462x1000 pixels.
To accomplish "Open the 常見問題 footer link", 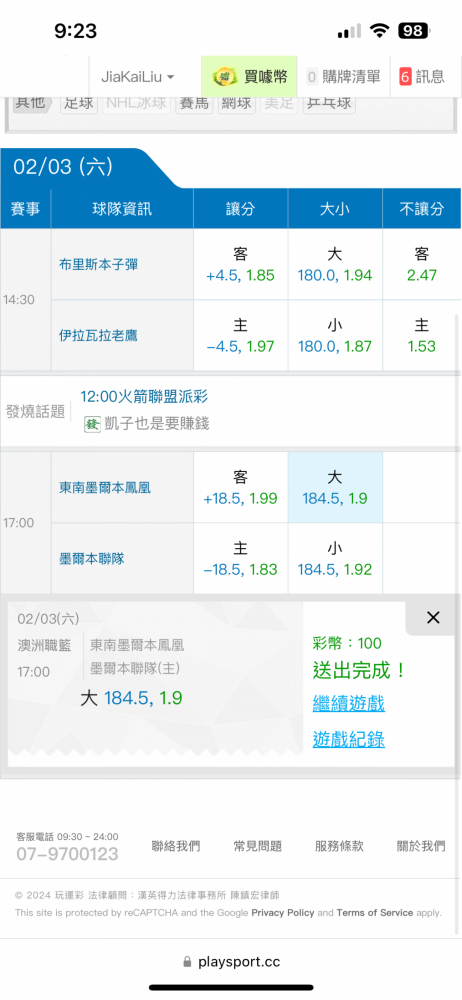I will (x=257, y=846).
